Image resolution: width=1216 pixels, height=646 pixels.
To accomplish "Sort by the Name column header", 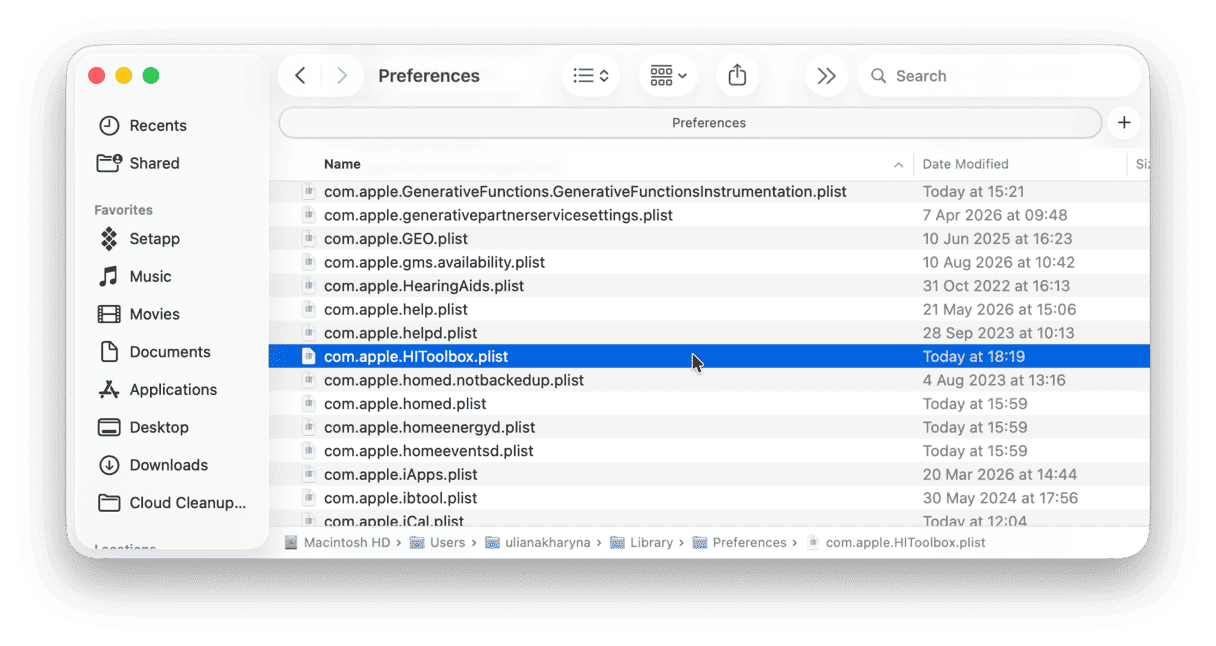I will click(342, 164).
